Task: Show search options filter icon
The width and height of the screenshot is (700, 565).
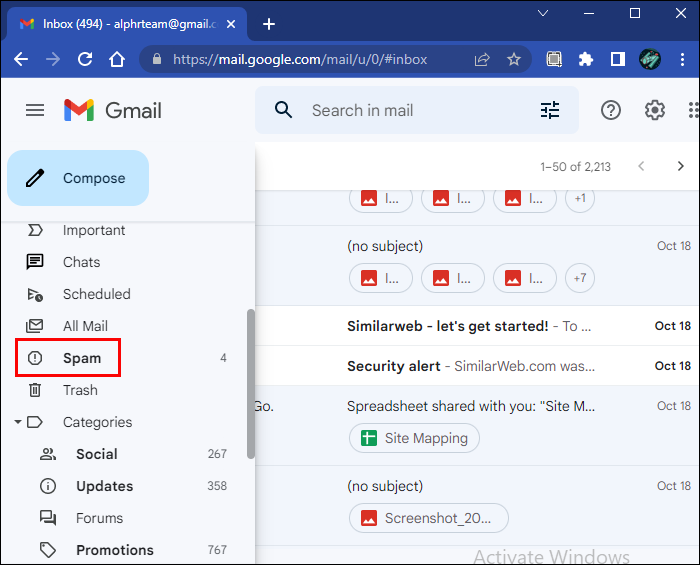Action: click(550, 110)
